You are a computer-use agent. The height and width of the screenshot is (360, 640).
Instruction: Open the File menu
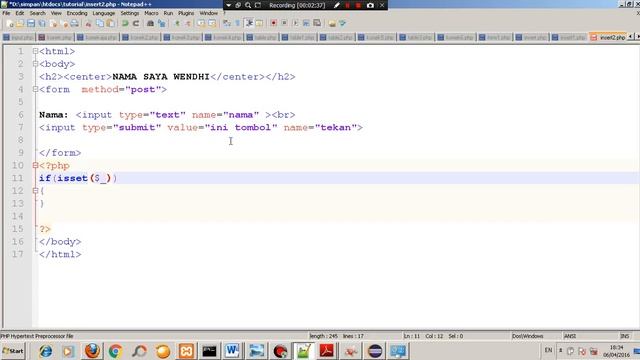click(6, 13)
